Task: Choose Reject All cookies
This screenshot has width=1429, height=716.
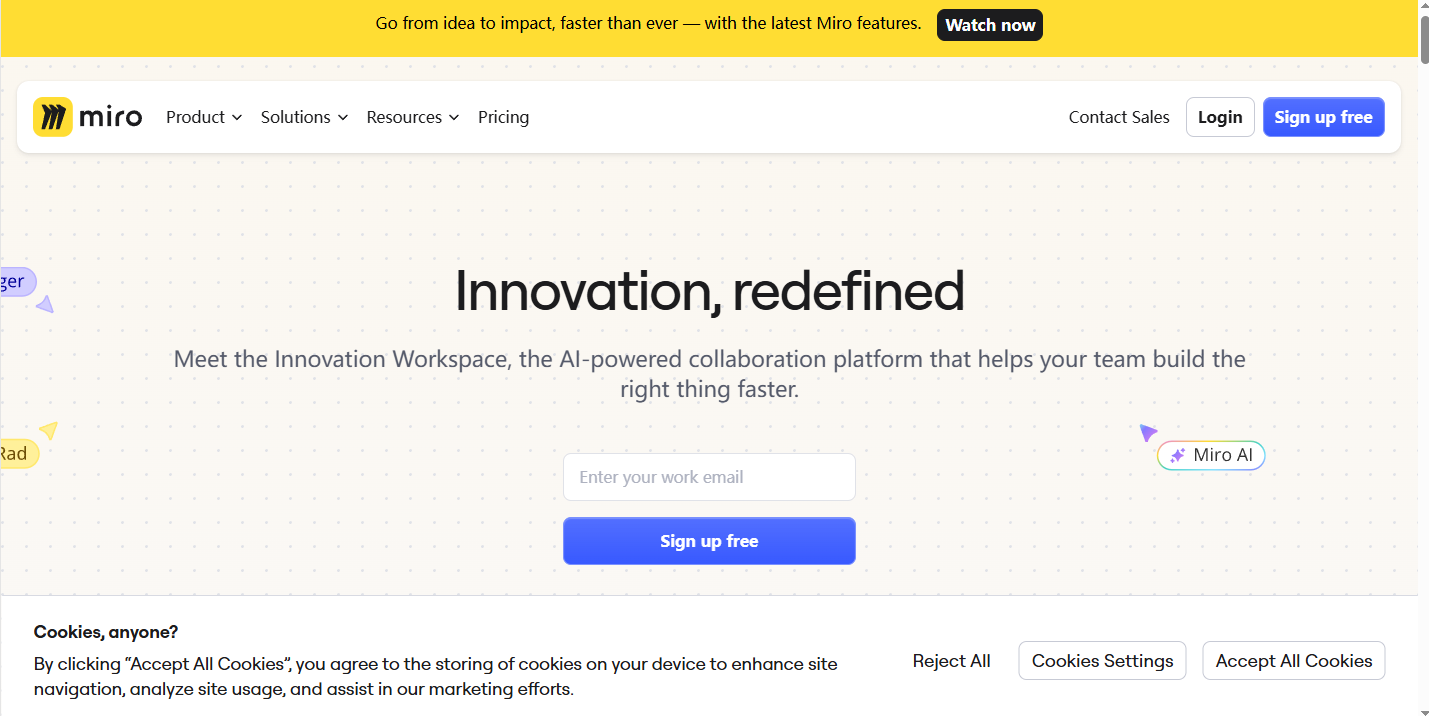Action: (951, 661)
